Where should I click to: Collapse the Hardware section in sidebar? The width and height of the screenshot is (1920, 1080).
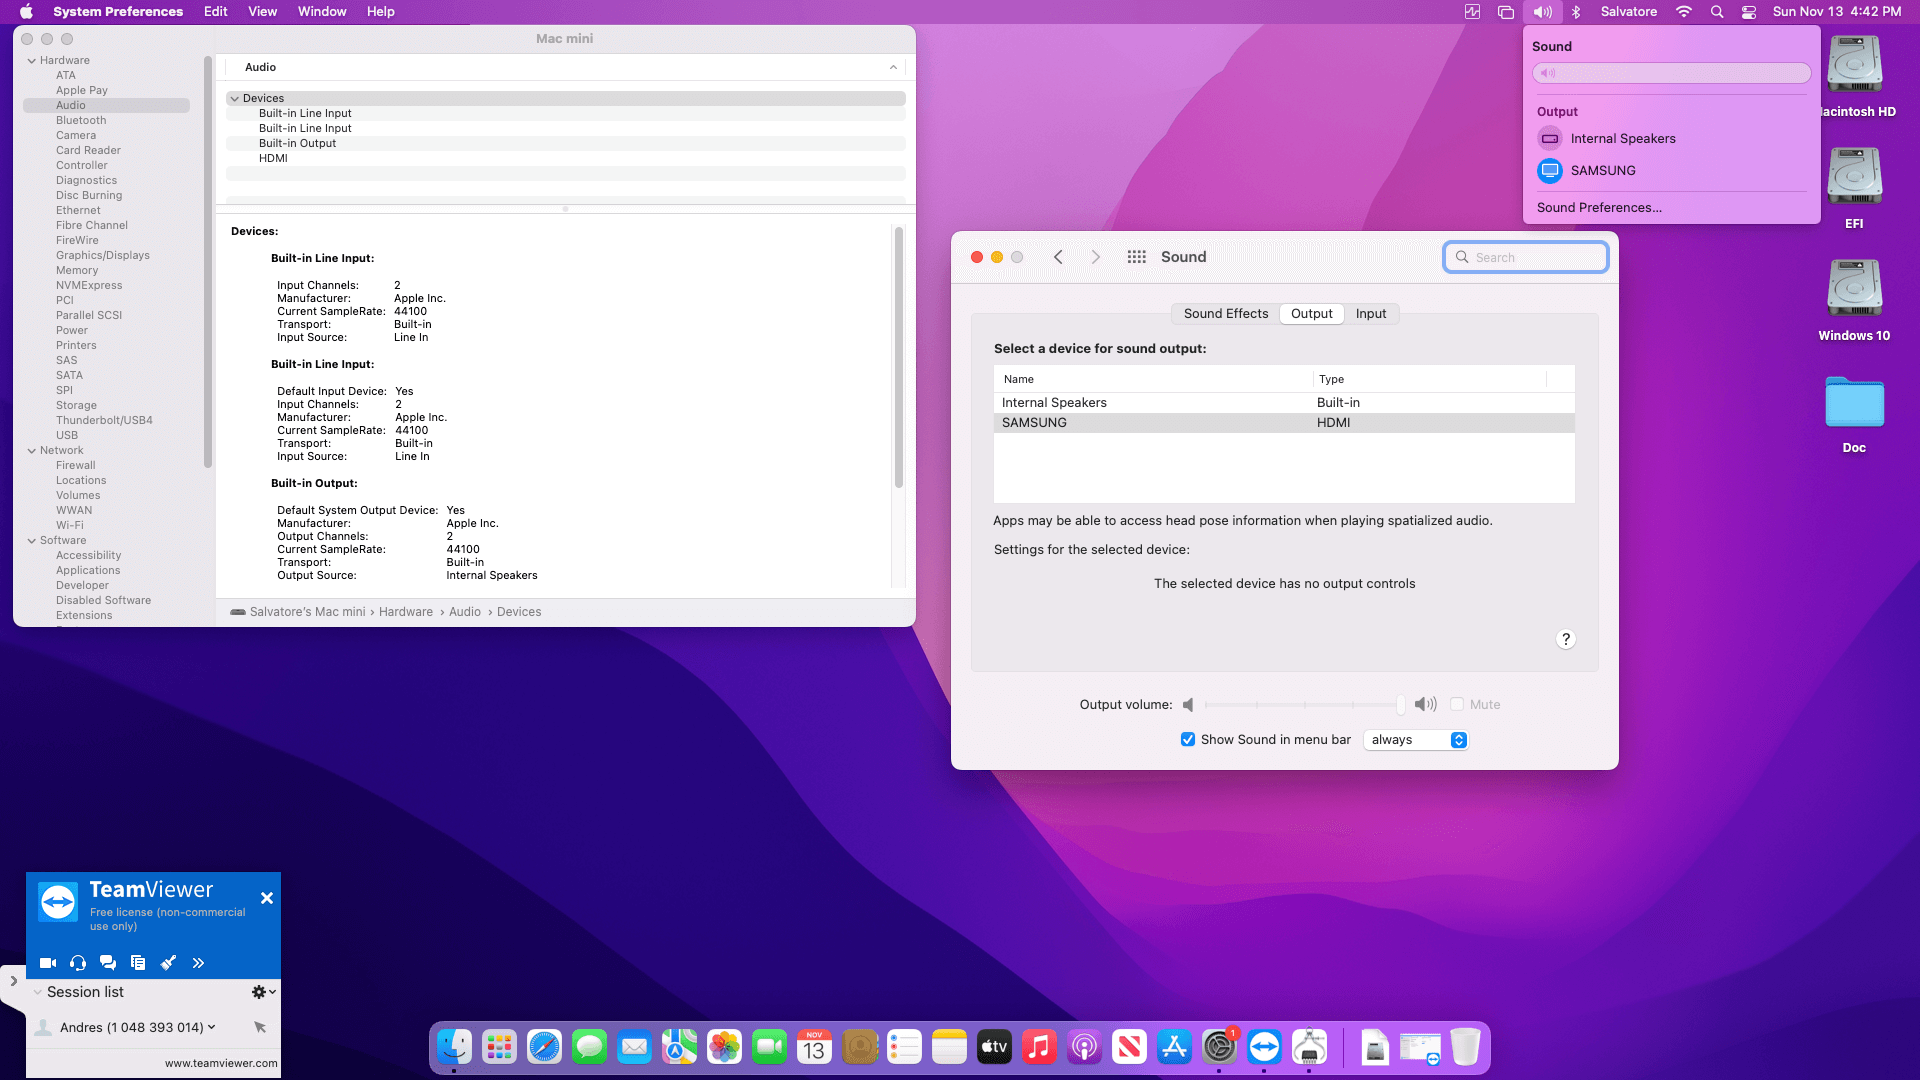(x=32, y=60)
